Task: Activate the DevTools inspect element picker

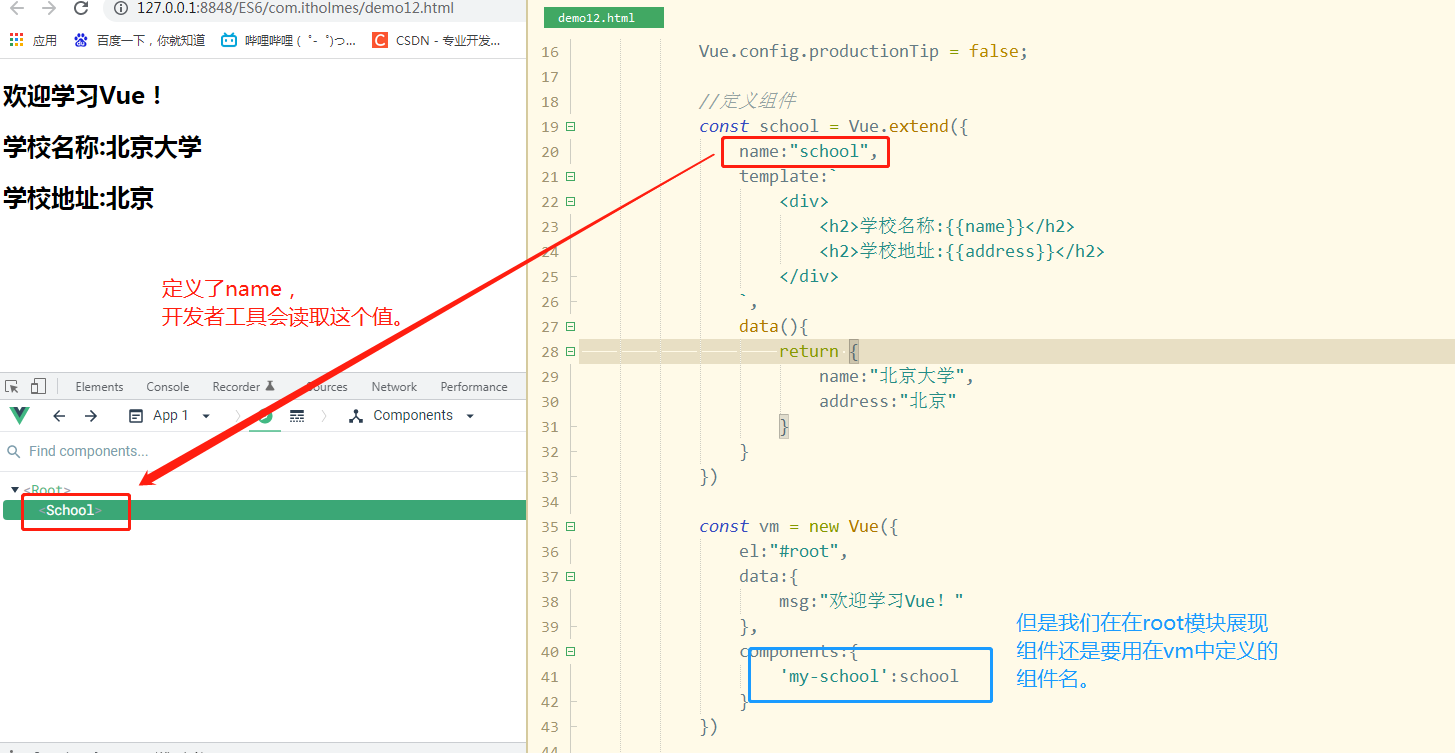Action: (x=12, y=386)
